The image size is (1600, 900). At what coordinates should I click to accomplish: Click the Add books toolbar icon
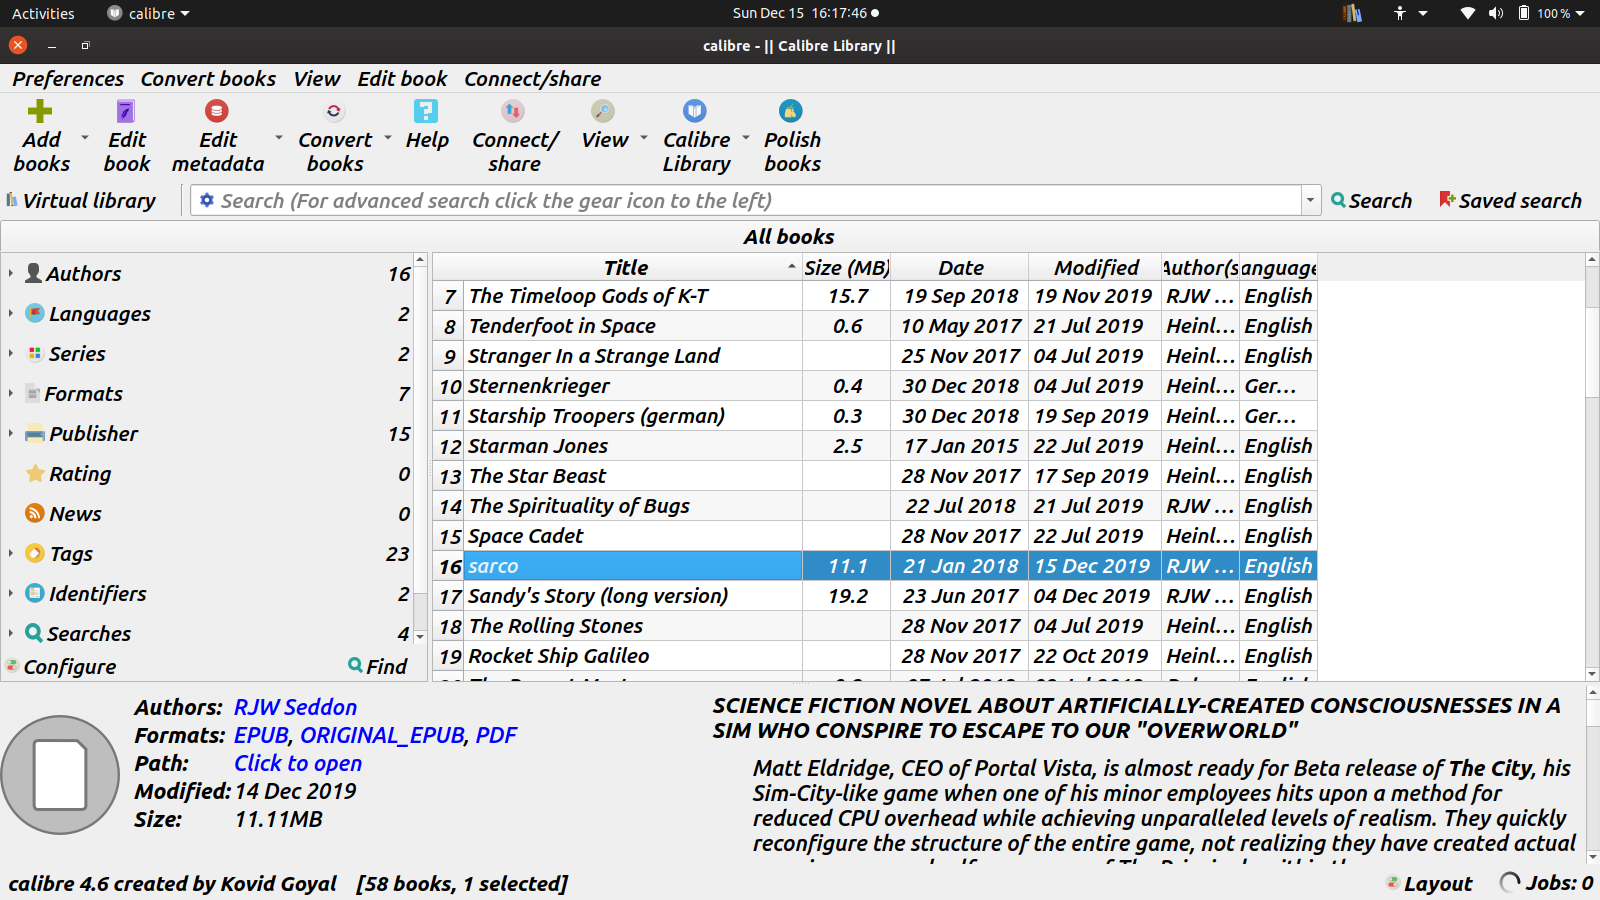point(40,111)
